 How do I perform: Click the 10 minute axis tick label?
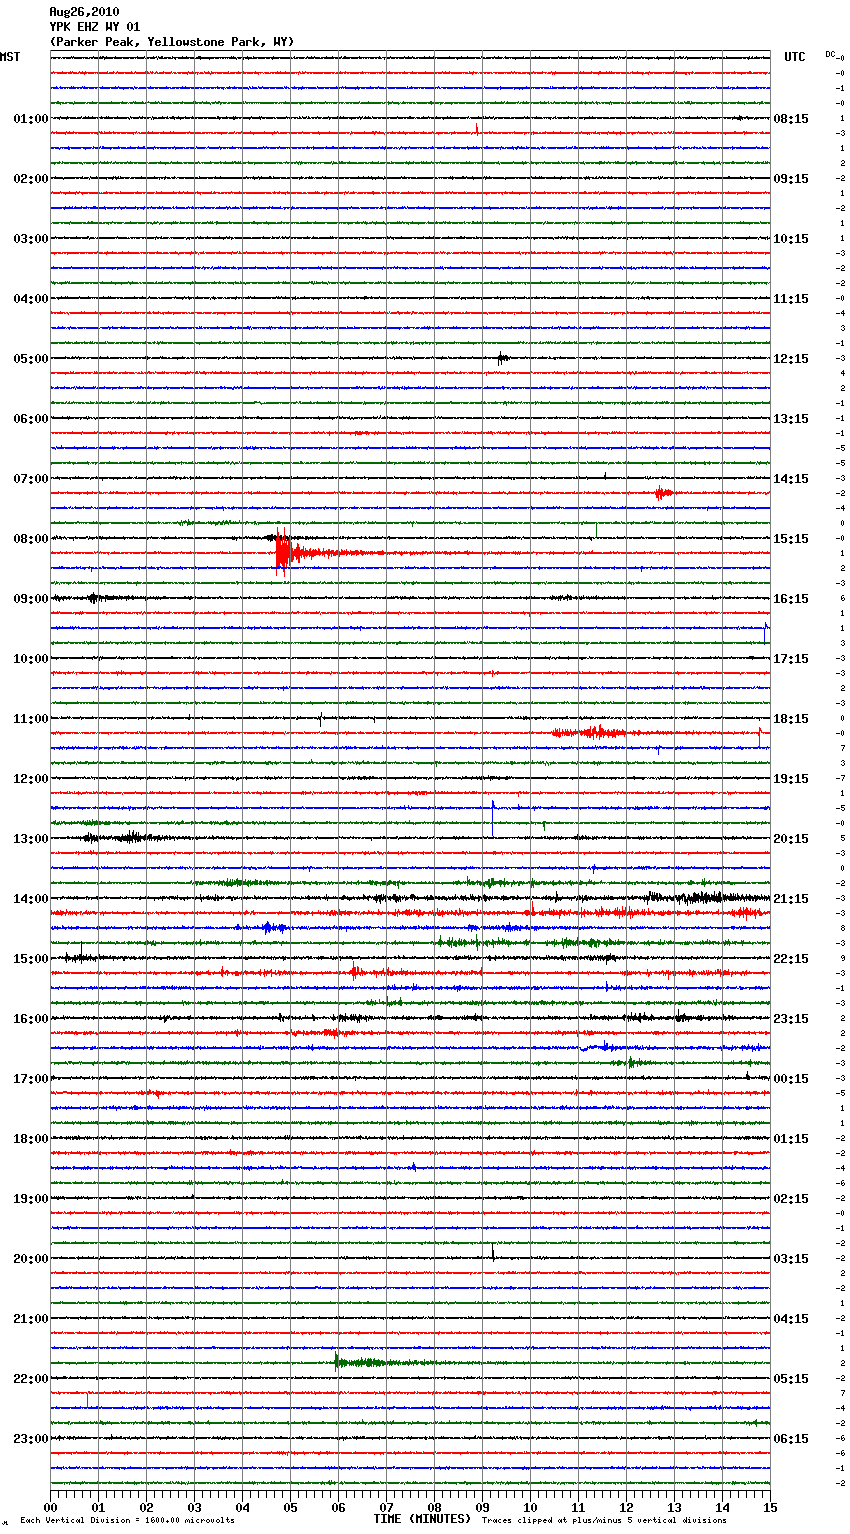530,1507
